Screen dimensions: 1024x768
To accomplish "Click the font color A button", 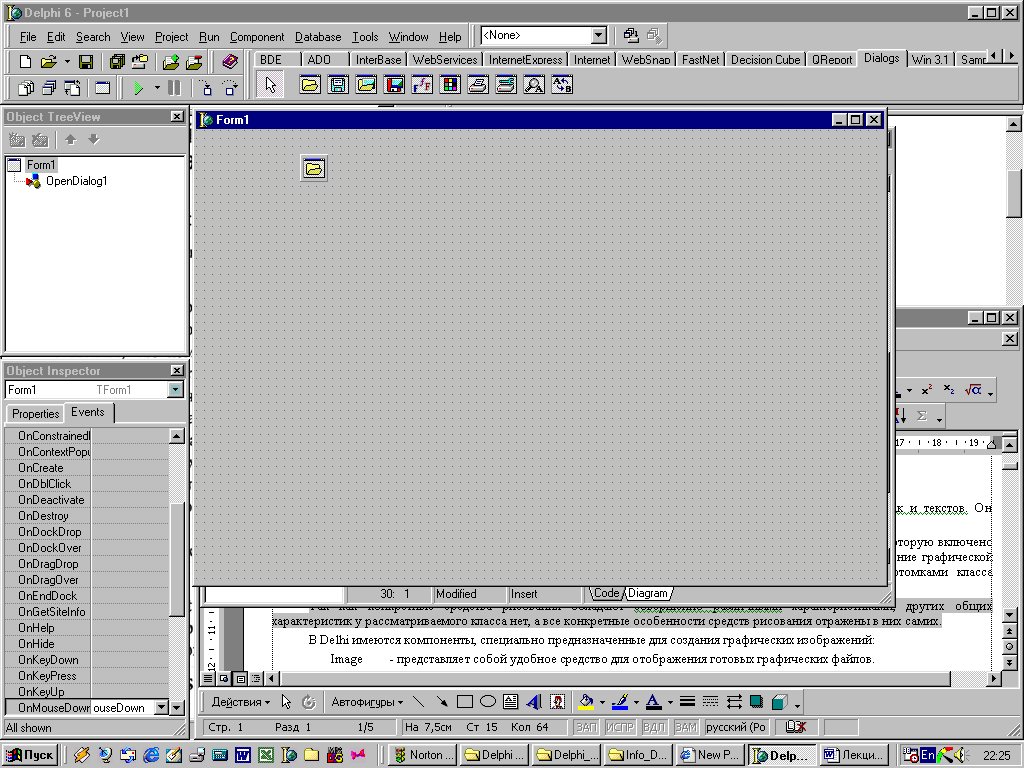I will (x=654, y=702).
